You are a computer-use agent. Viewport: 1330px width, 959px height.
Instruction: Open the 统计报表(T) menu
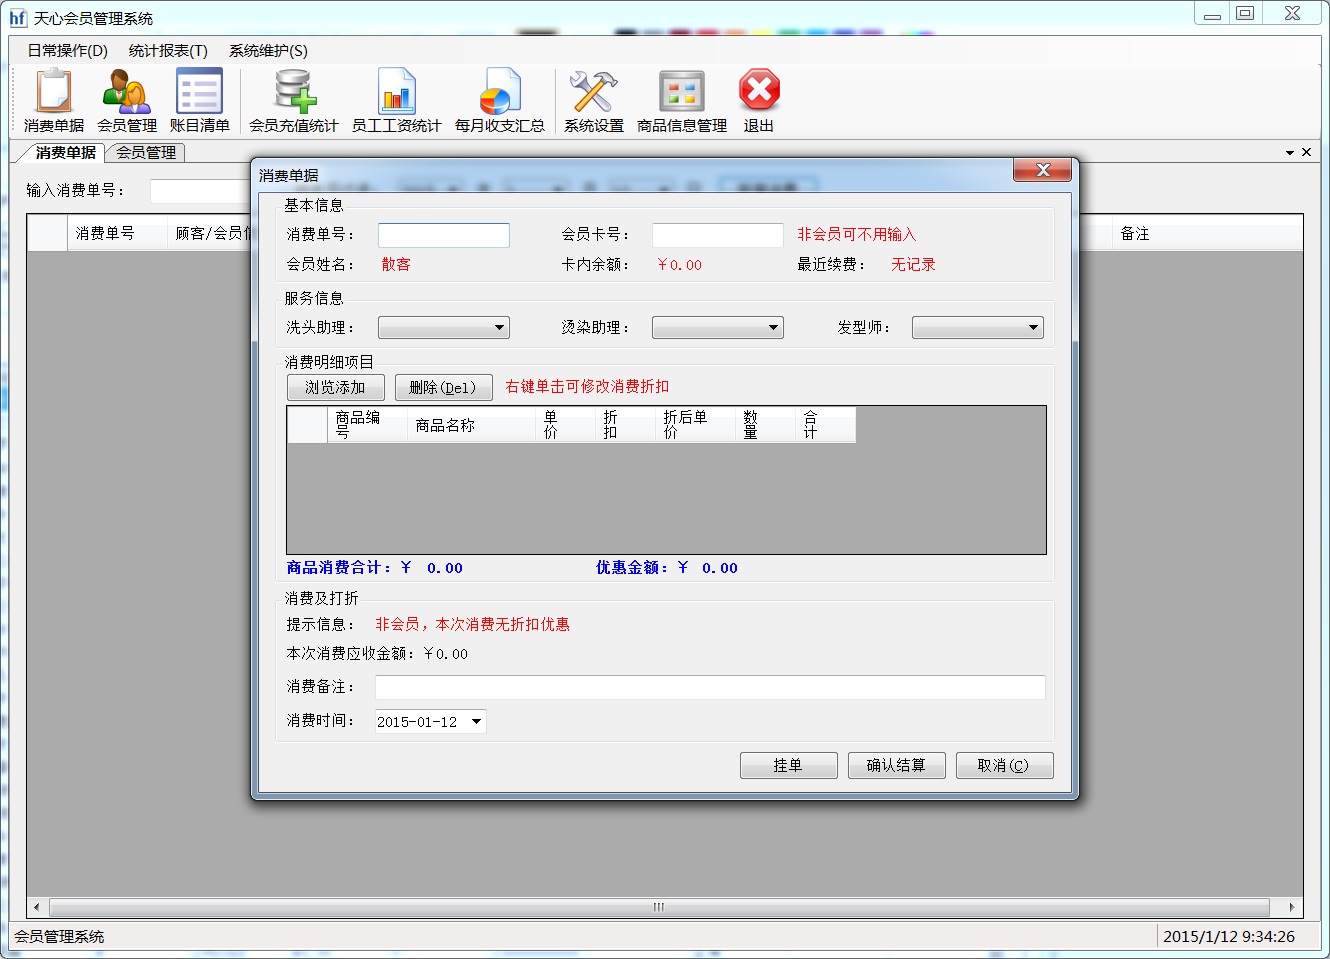click(168, 51)
